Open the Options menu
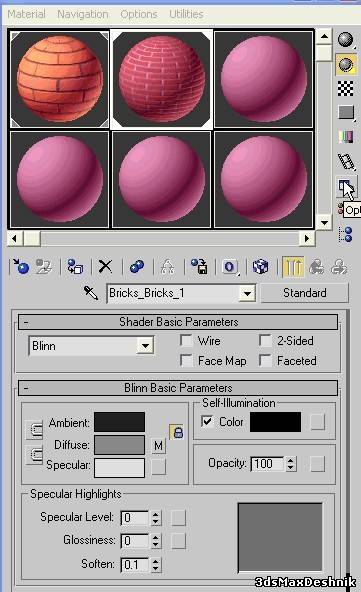Screen dimensions: 361x592 [139, 14]
